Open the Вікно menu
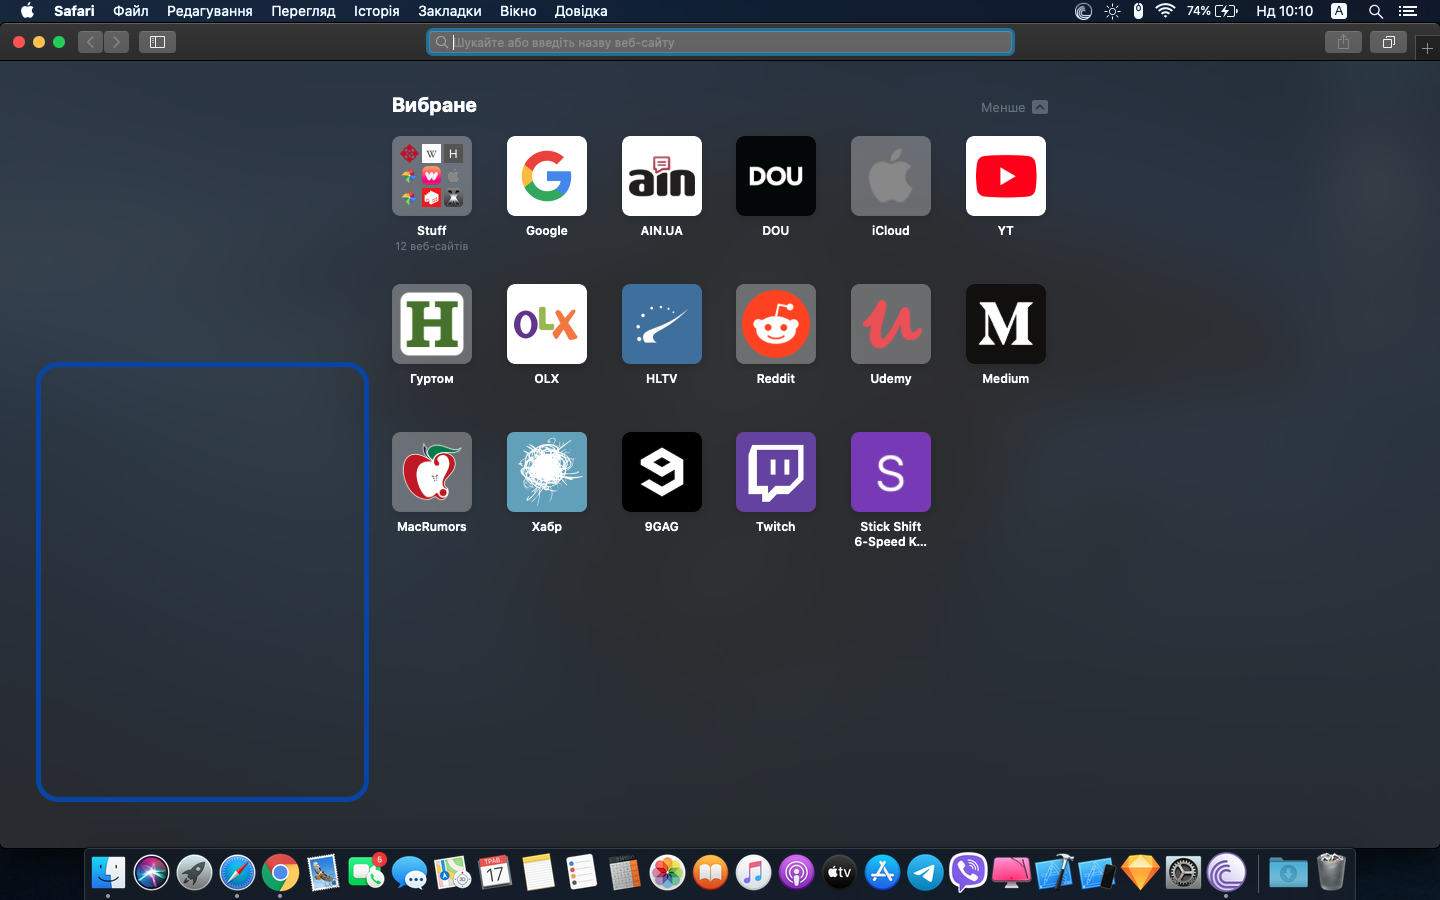This screenshot has width=1440, height=900. tap(518, 11)
